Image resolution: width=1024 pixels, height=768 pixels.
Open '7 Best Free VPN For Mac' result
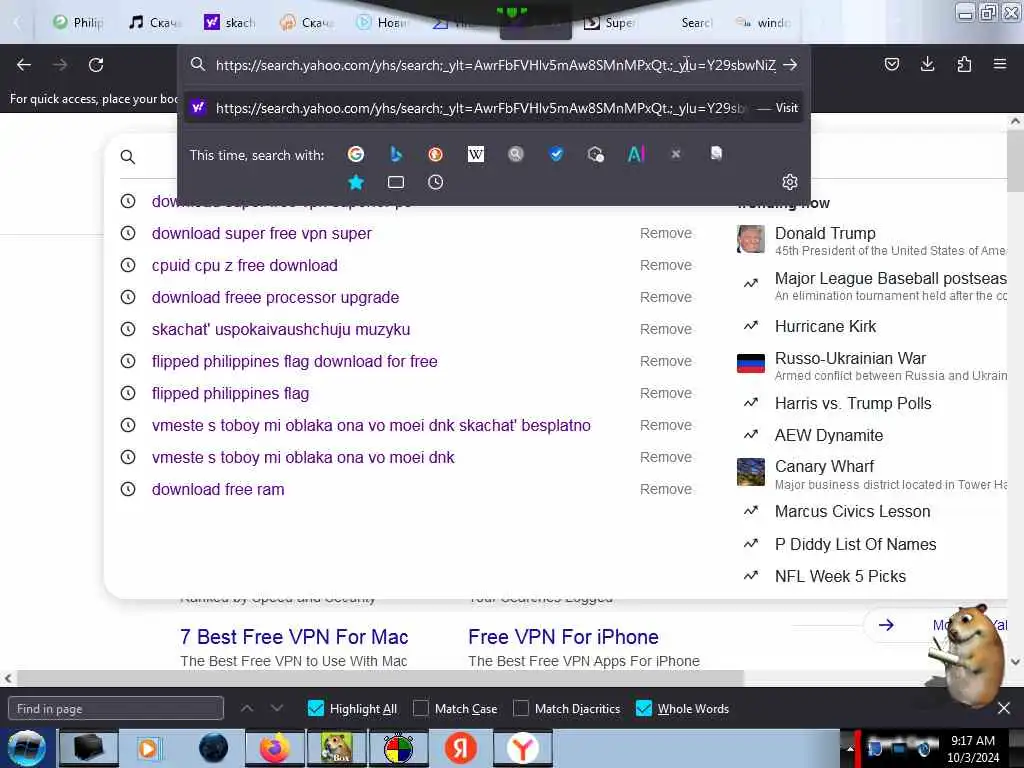tap(294, 637)
